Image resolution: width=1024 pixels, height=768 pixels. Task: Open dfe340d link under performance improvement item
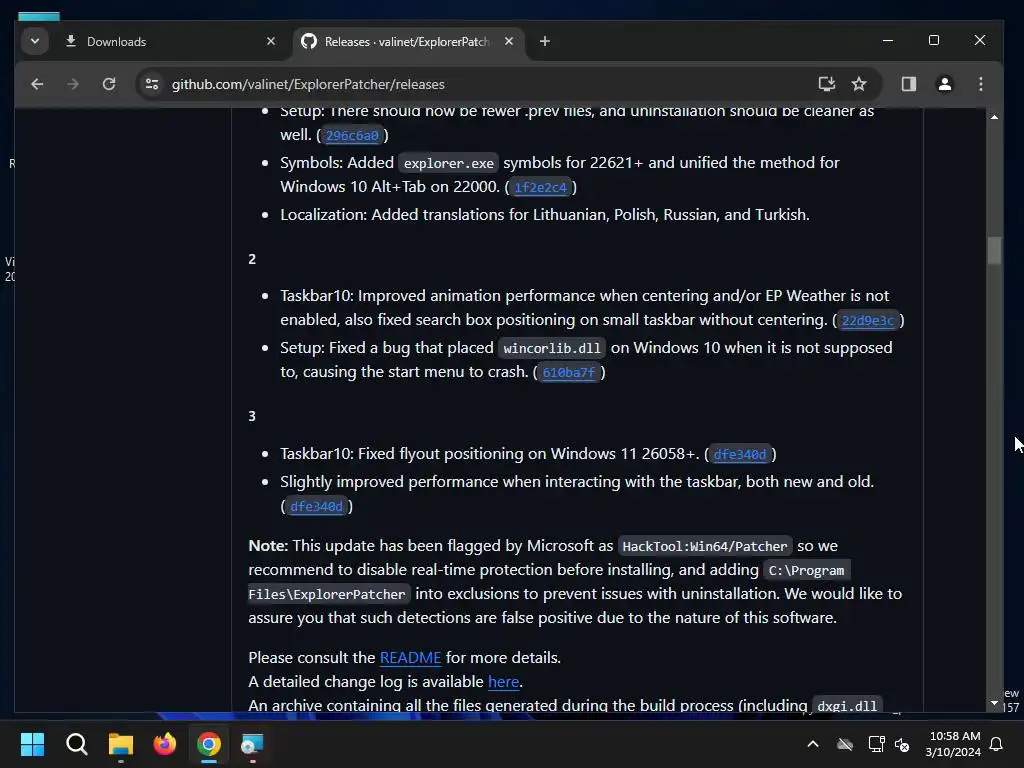pos(316,507)
